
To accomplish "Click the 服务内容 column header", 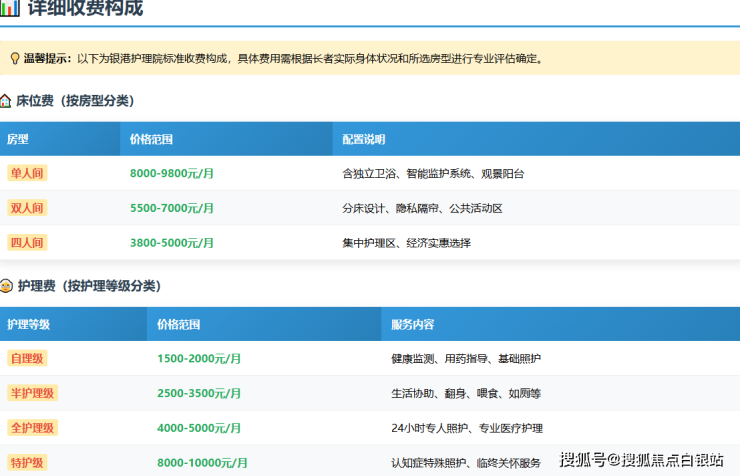I will 412,324.
